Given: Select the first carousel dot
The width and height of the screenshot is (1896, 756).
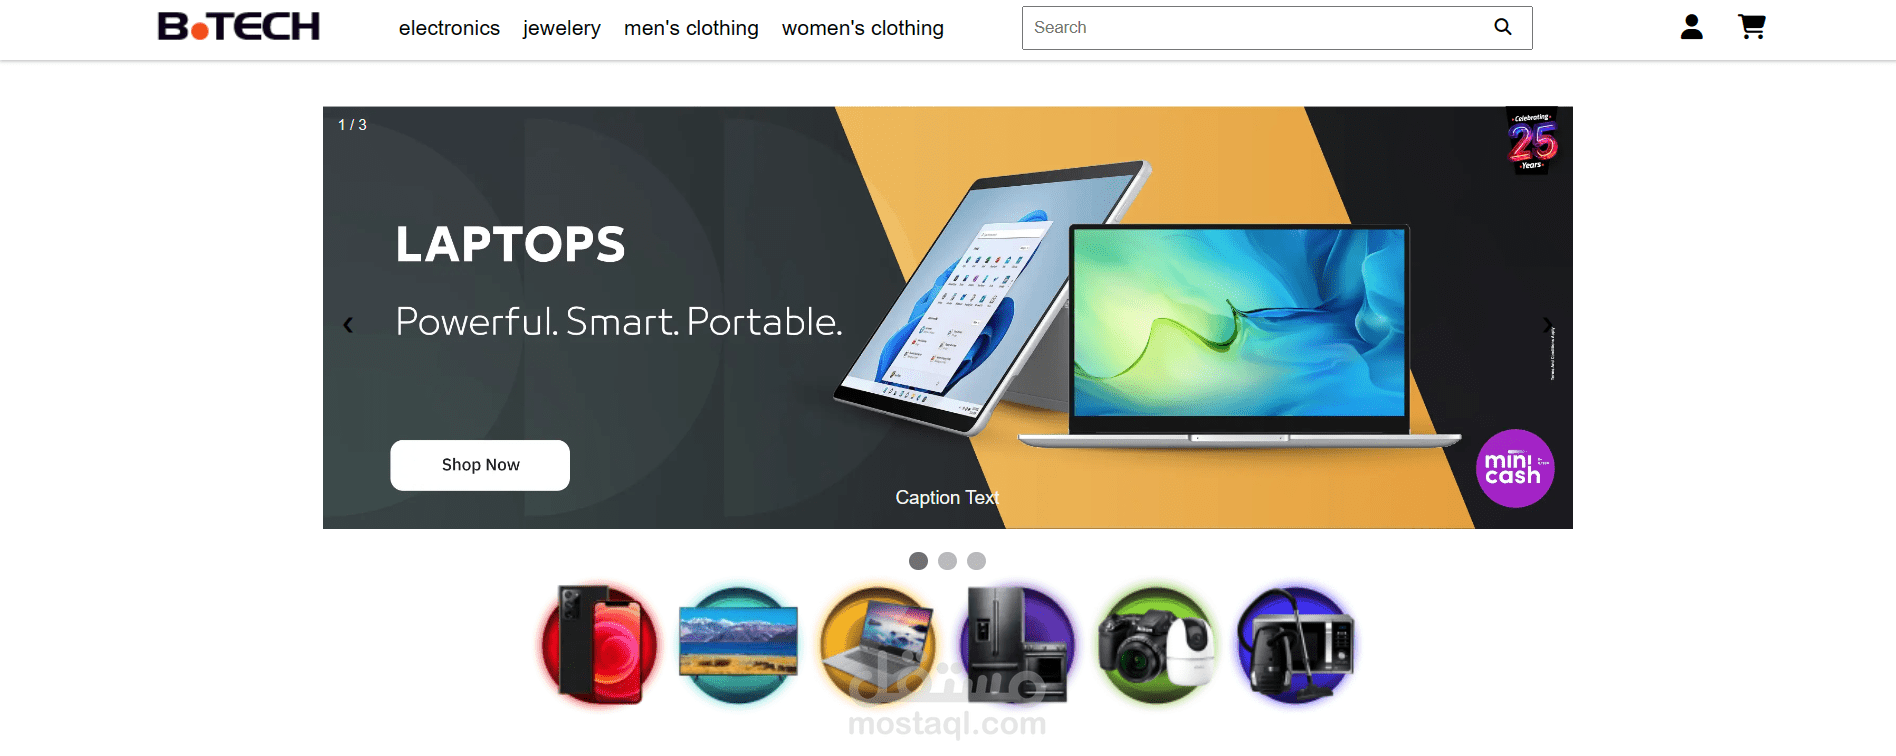Looking at the screenshot, I should coord(918,561).
